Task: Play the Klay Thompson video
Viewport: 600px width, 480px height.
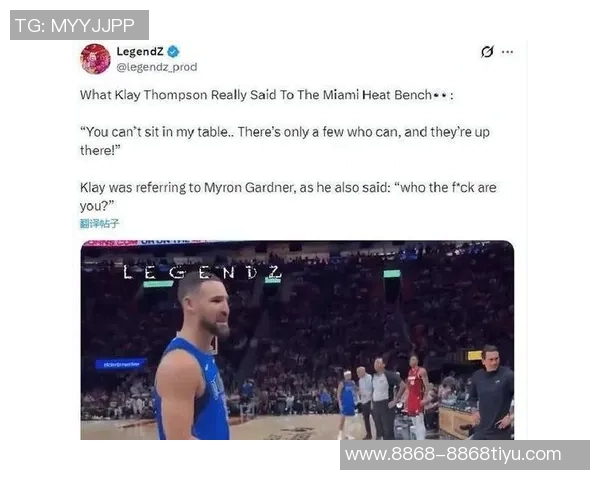Action: point(297,340)
